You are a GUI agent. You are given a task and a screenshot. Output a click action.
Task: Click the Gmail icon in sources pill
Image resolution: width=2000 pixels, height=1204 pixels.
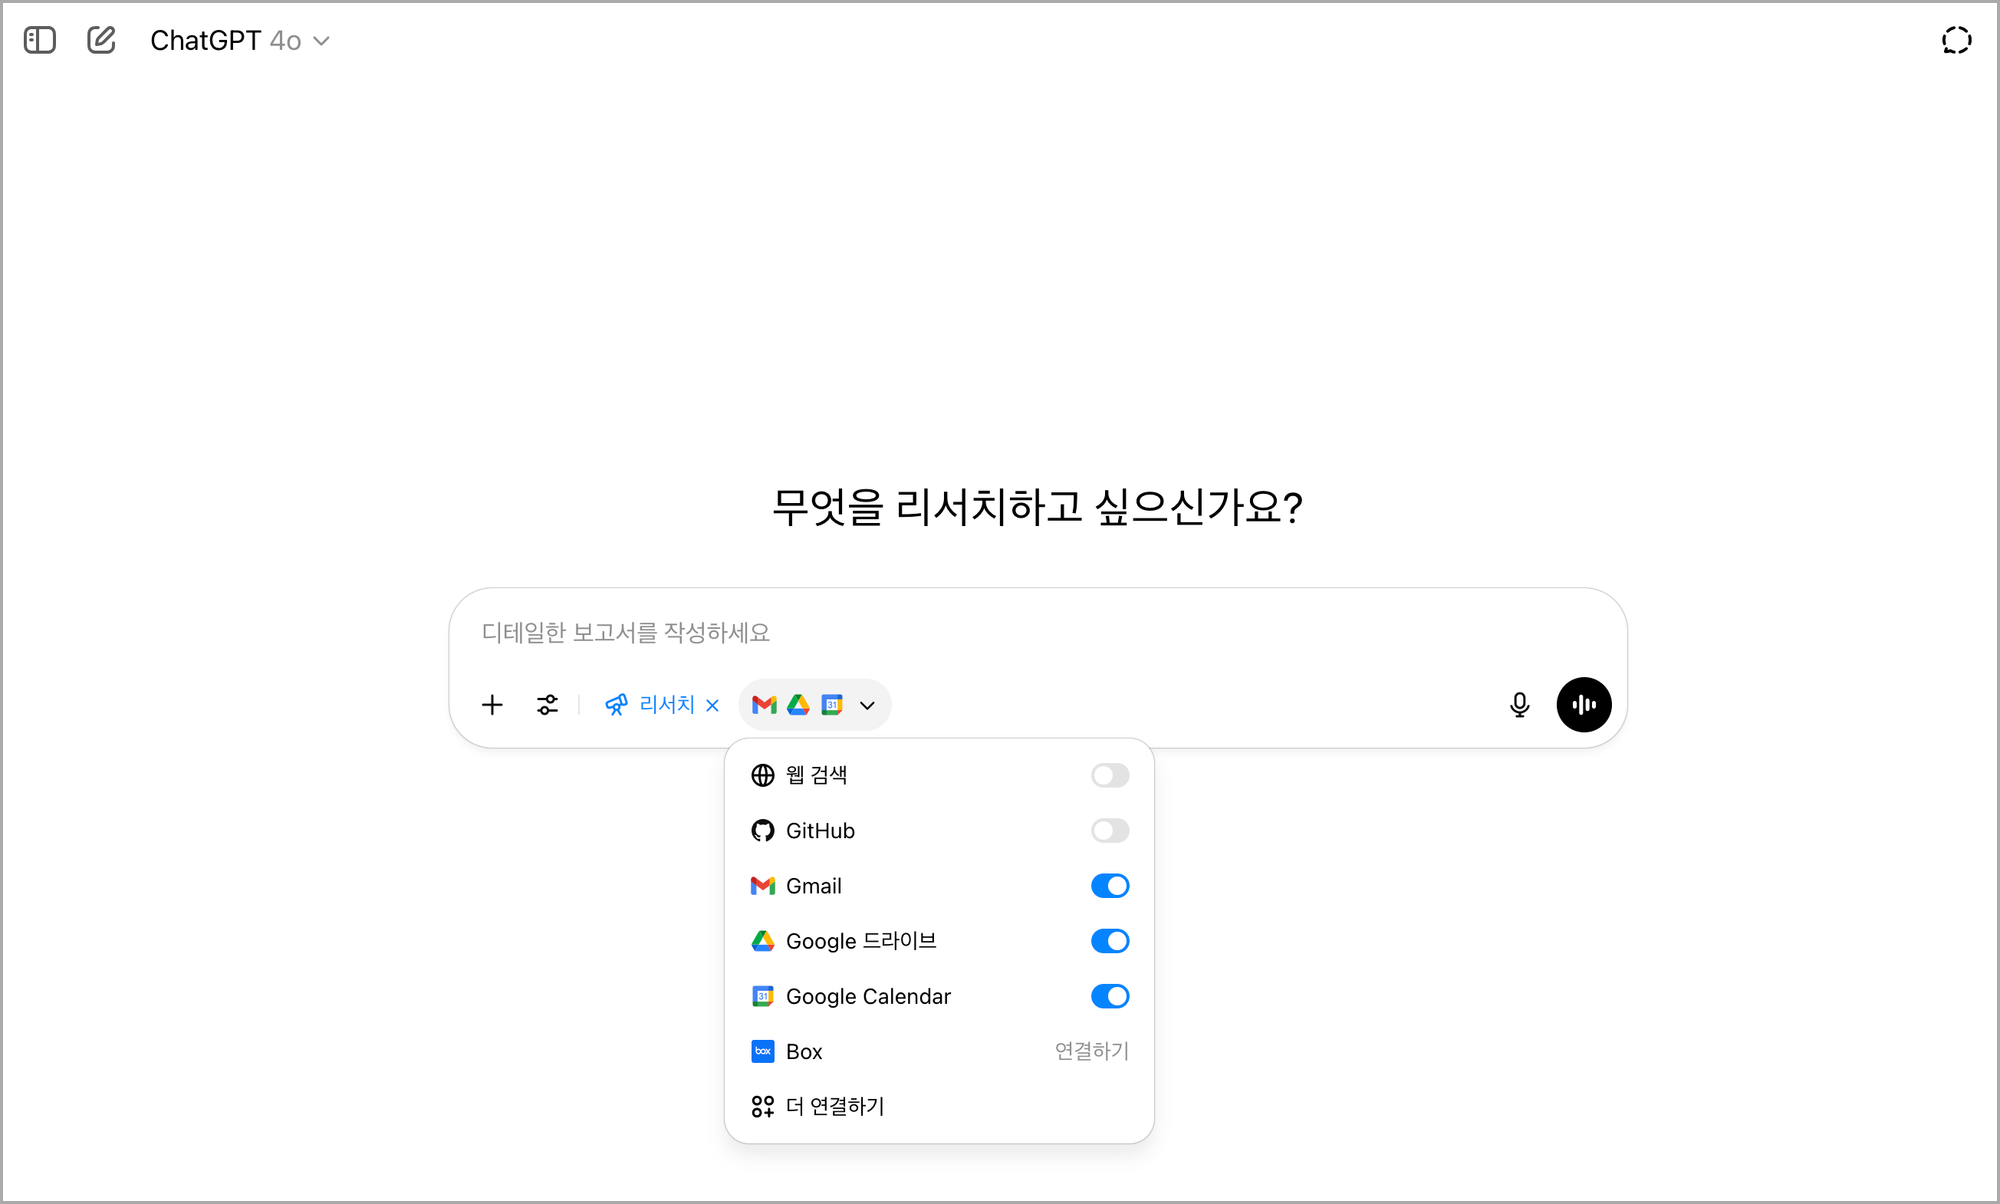[x=764, y=705]
